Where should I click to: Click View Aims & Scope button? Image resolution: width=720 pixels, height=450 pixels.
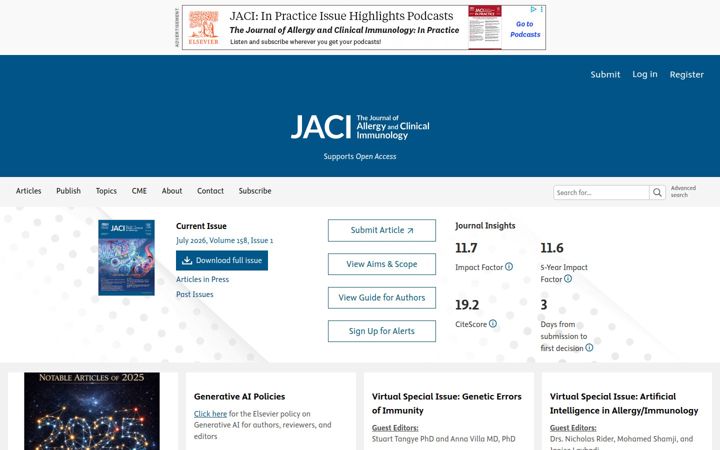click(x=382, y=264)
